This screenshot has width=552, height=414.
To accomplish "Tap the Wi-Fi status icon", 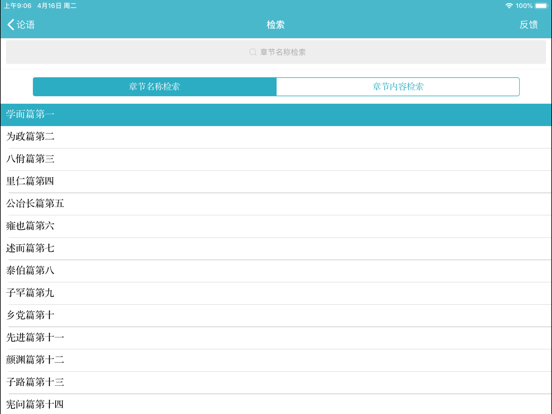I will click(x=509, y=6).
